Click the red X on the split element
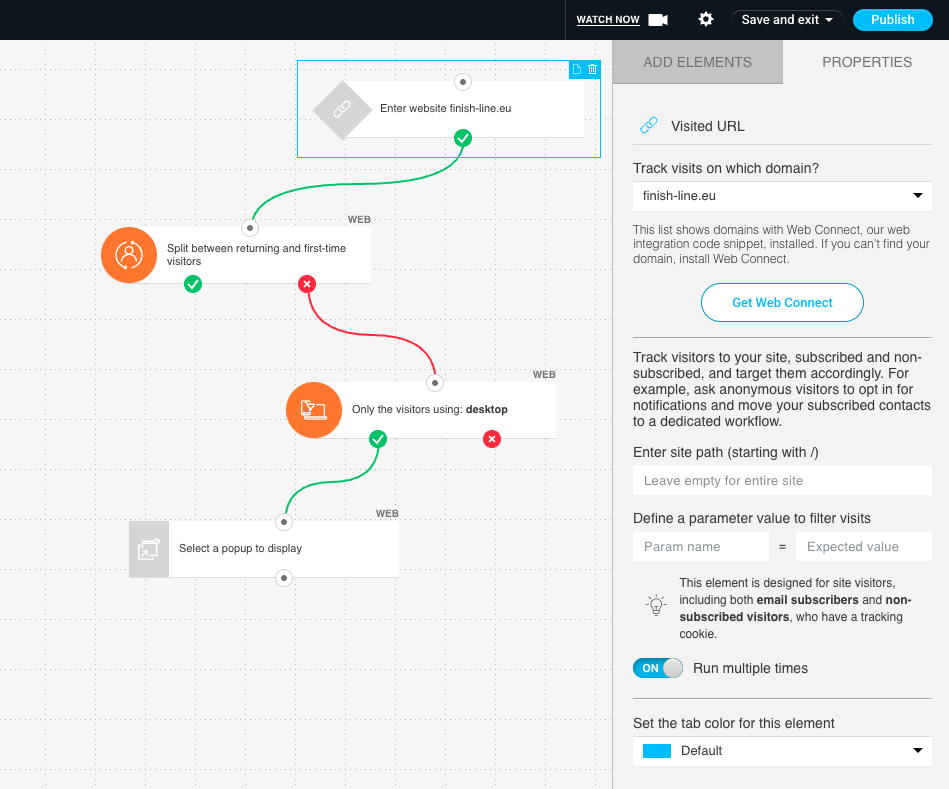The height and width of the screenshot is (789, 949). [306, 284]
